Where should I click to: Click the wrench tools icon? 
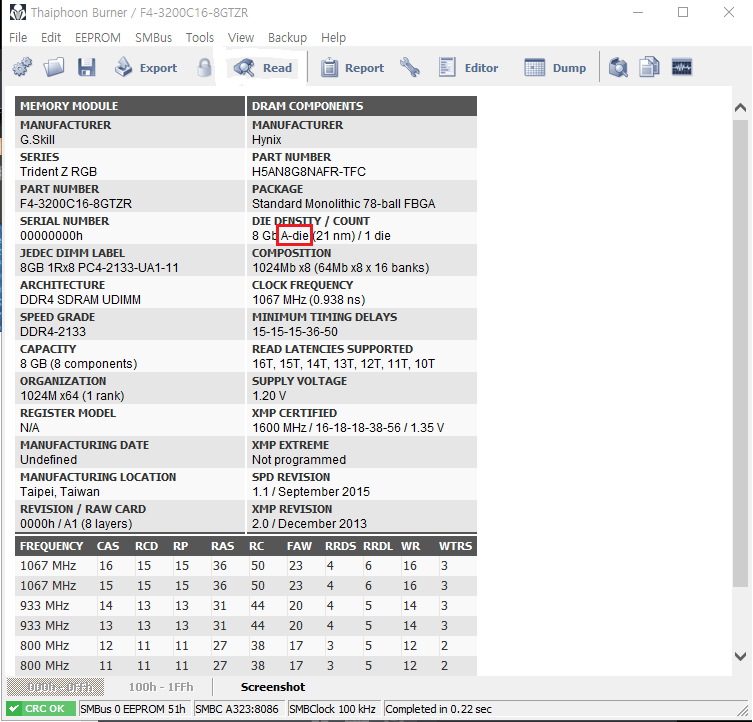click(410, 67)
